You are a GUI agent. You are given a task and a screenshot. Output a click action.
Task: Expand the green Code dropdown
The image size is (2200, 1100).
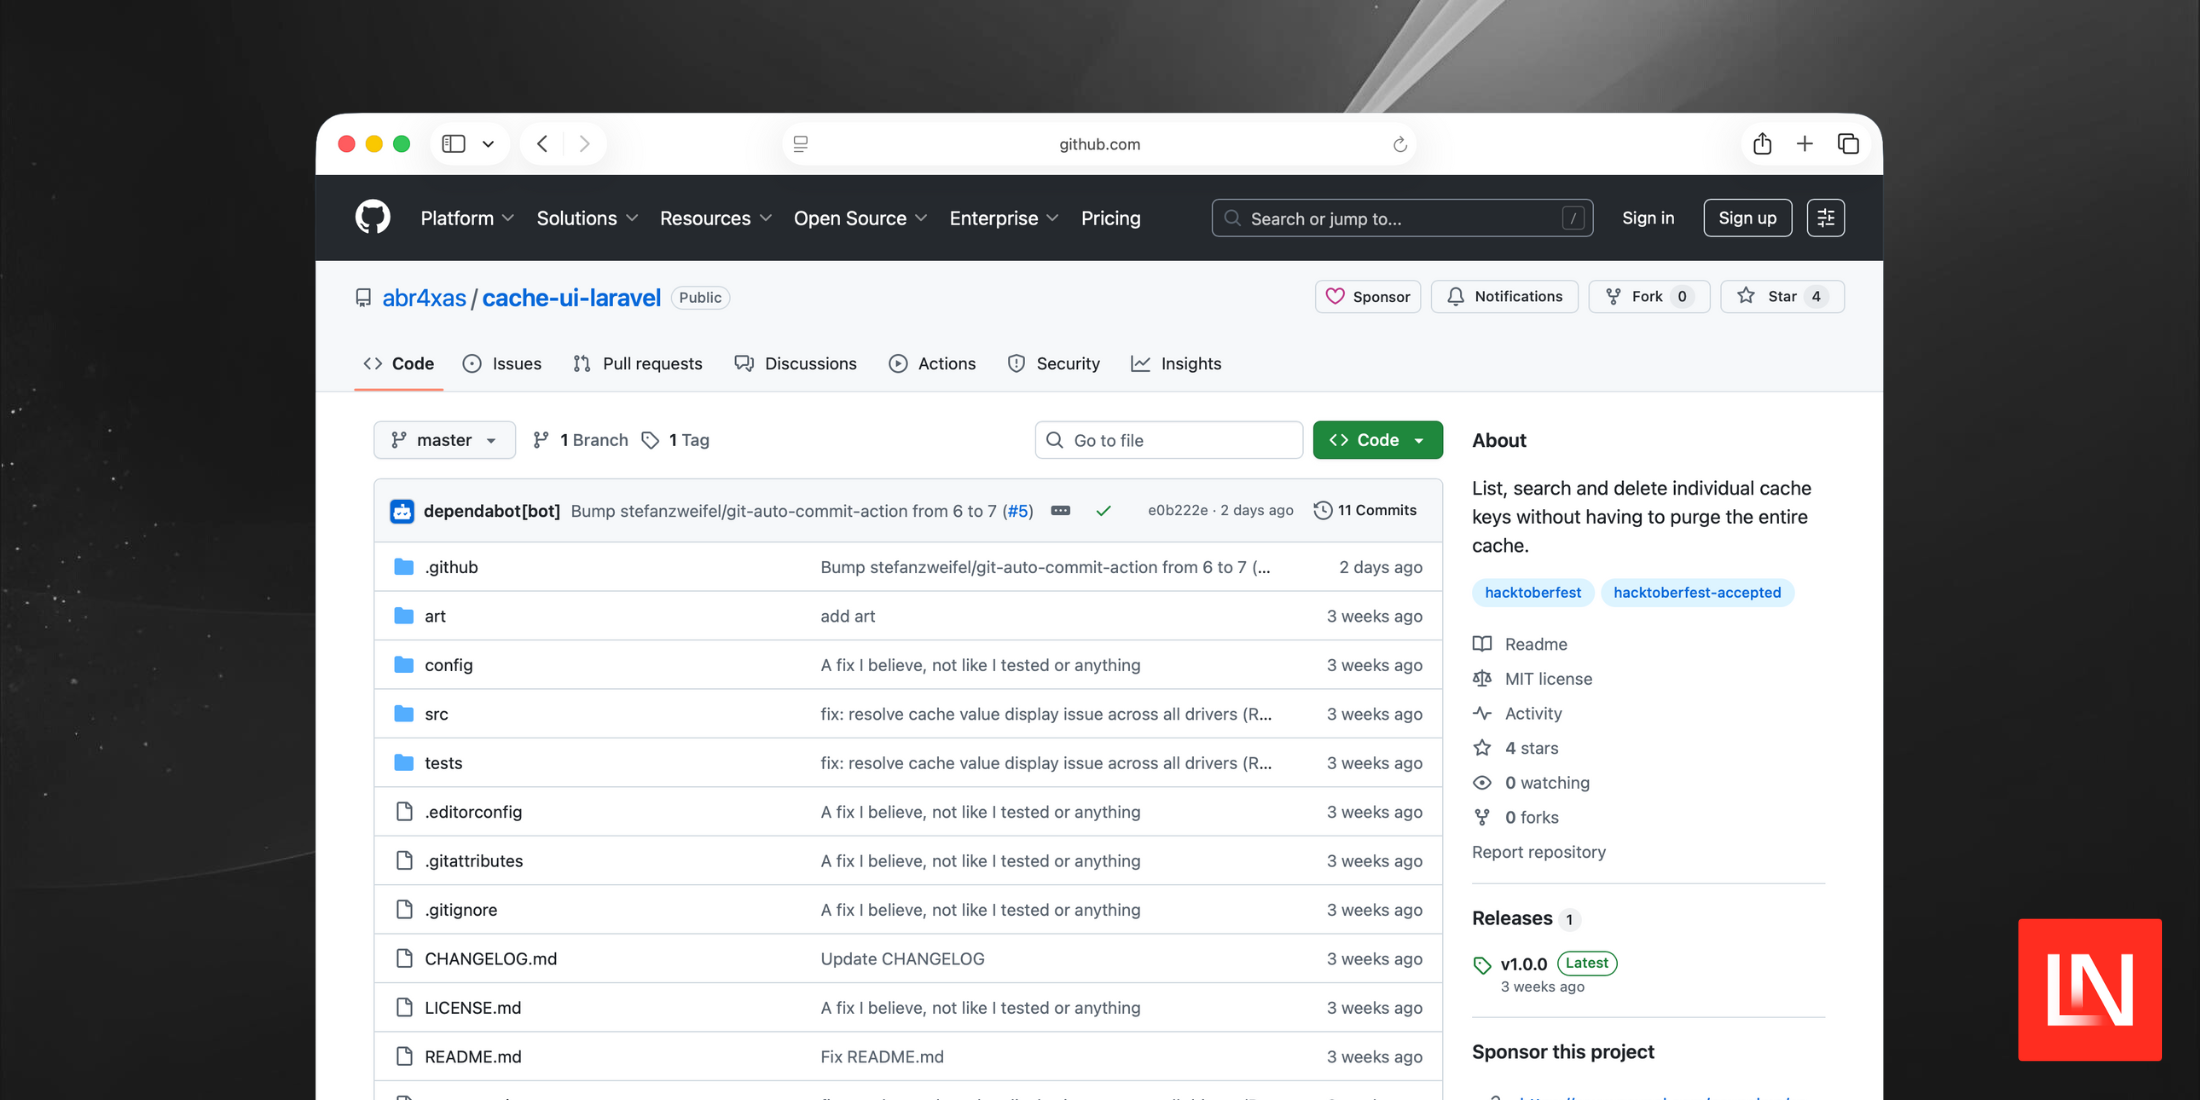coord(1377,440)
